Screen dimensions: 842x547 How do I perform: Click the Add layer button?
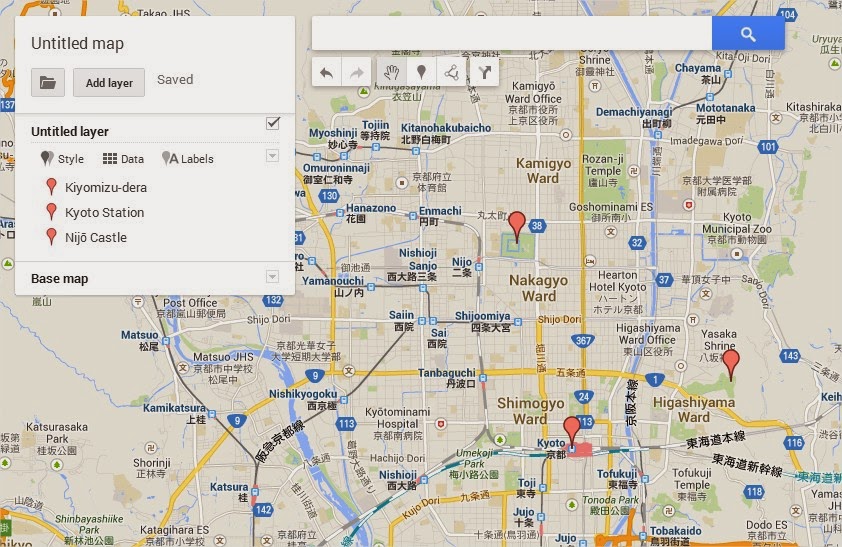[x=109, y=83]
